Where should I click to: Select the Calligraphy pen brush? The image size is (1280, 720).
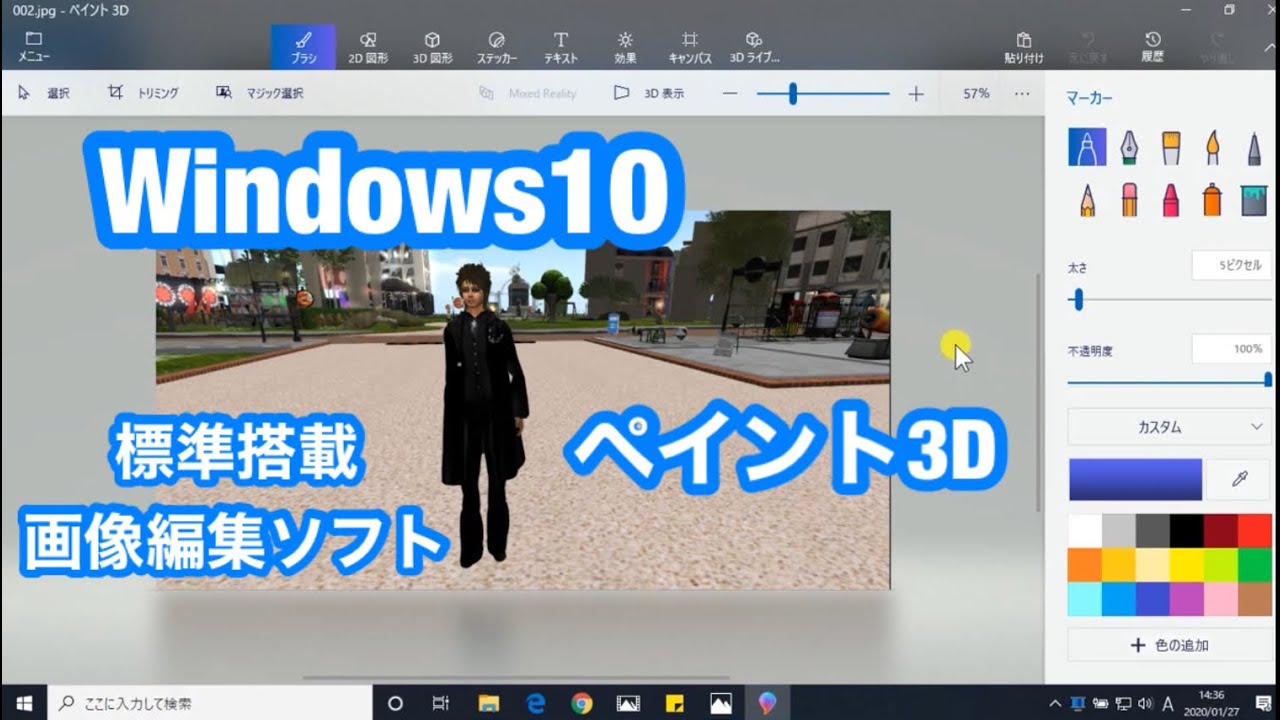(x=1129, y=147)
